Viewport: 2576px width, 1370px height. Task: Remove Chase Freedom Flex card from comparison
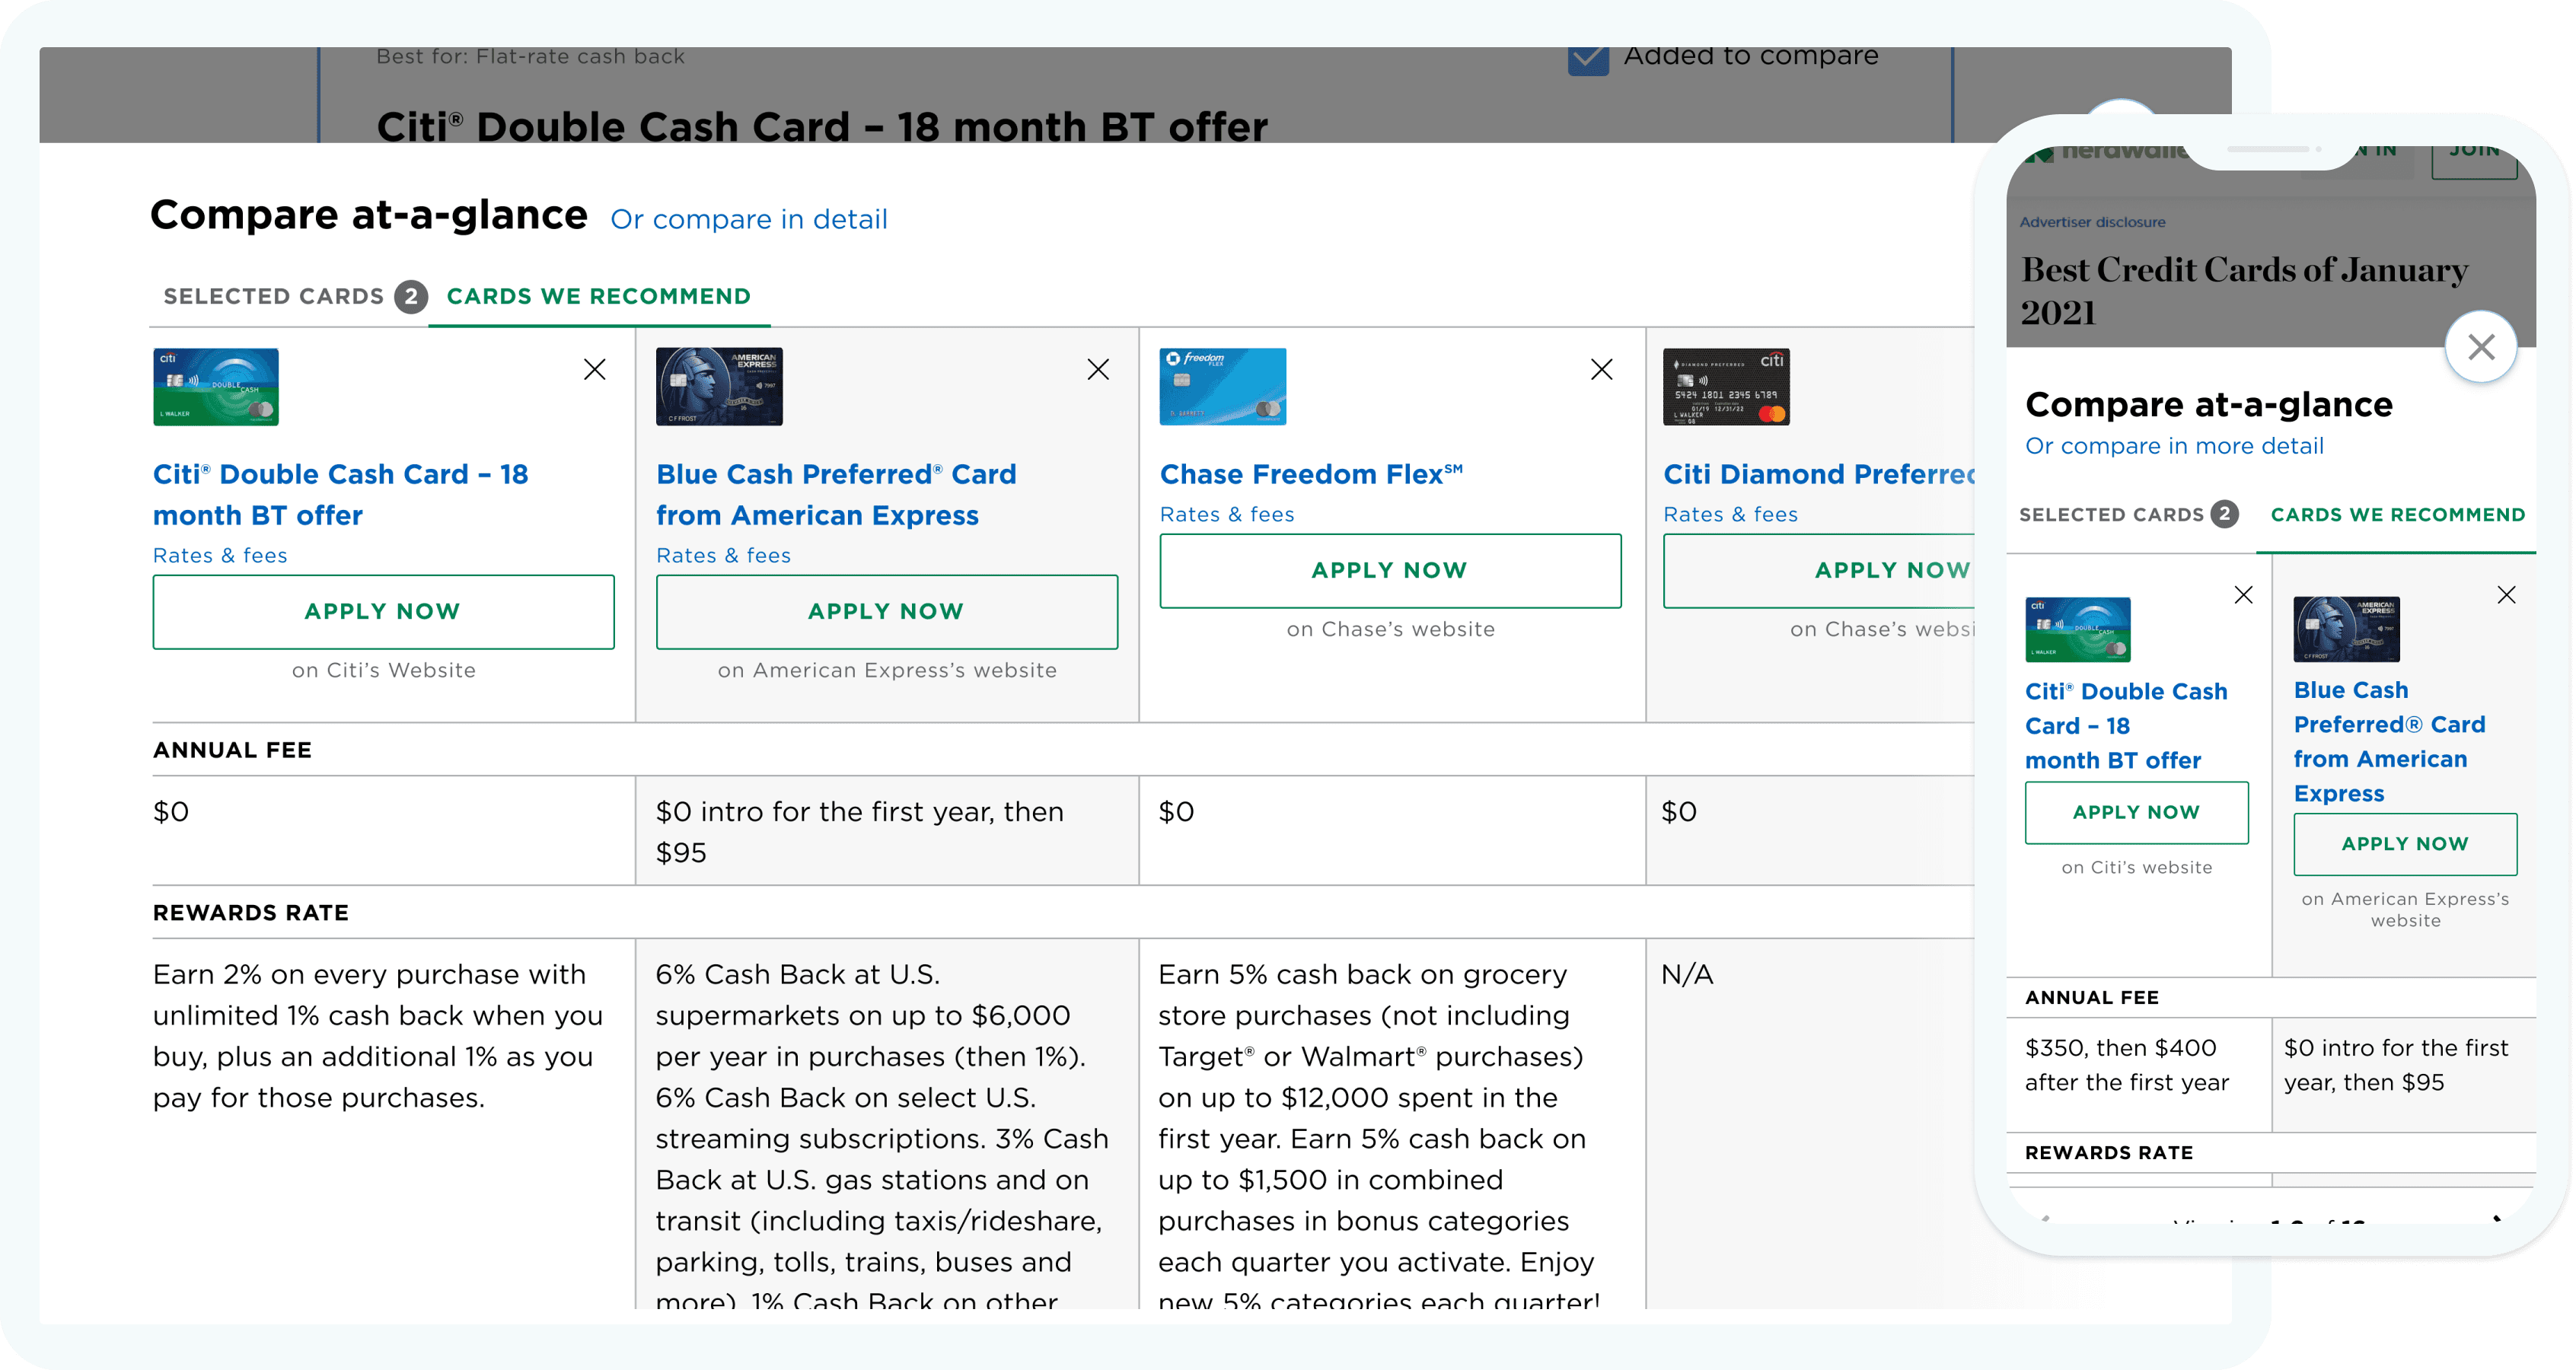(x=1601, y=370)
